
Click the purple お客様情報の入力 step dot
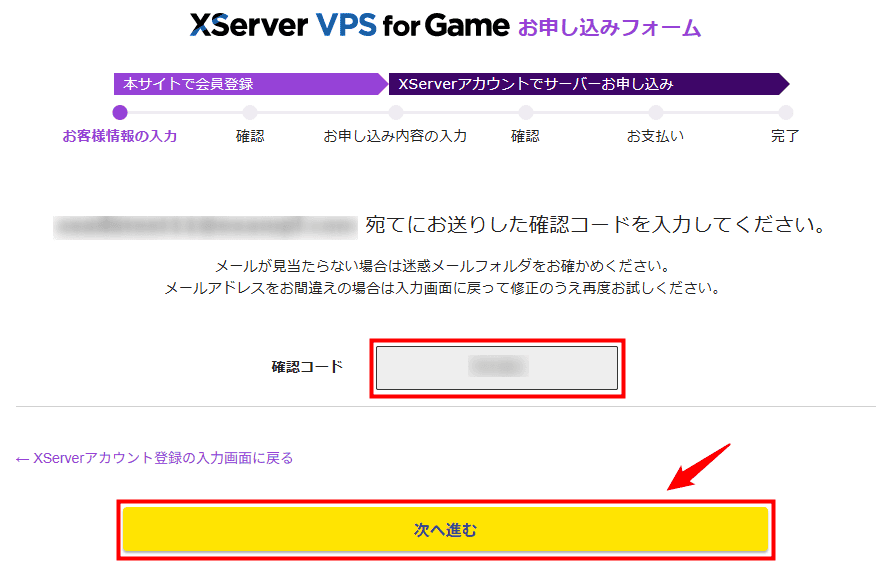coord(120,112)
